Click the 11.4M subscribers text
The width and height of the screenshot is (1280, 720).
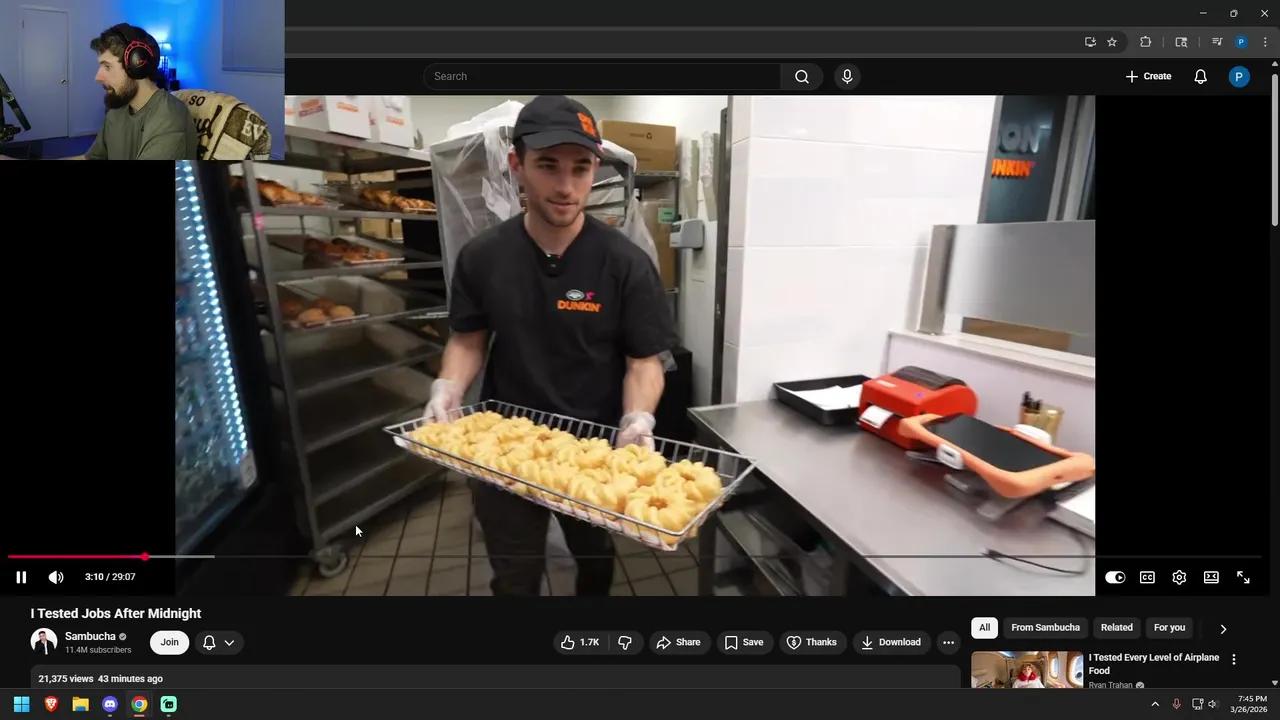coord(98,650)
